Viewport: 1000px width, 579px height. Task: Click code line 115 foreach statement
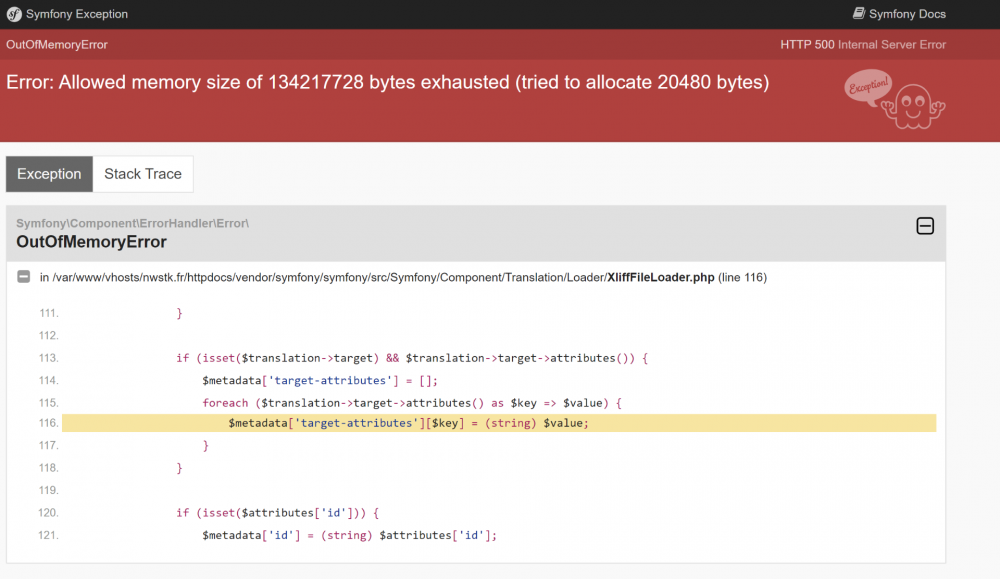coord(412,403)
